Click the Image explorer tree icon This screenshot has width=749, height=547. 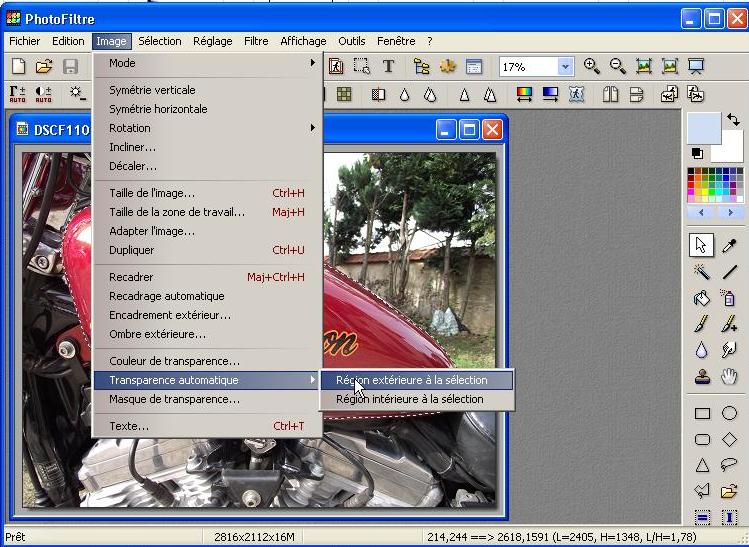[421, 66]
